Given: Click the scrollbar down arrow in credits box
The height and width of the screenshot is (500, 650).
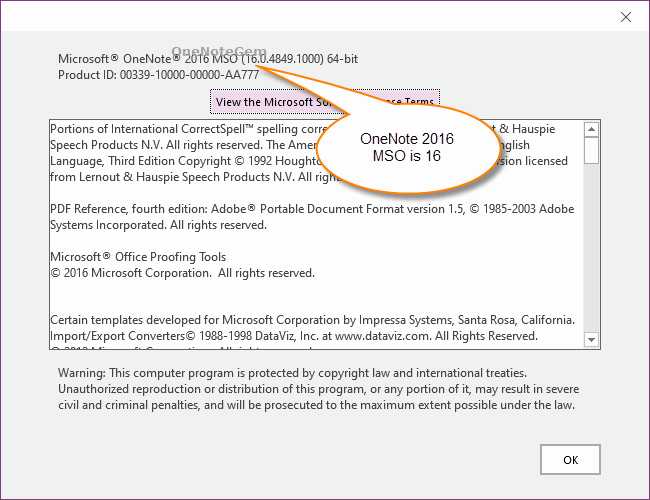Looking at the screenshot, I should click(x=591, y=340).
